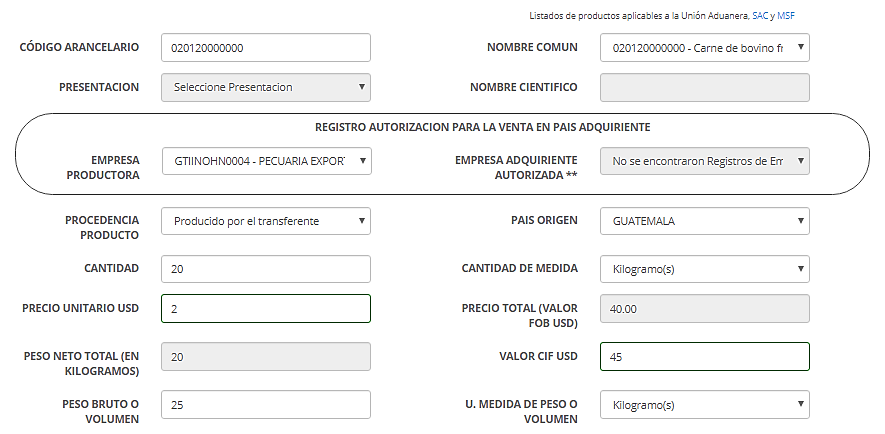Click the Precio Total FOB USD field
The width and height of the screenshot is (885, 434).
pyautogui.click(x=705, y=309)
